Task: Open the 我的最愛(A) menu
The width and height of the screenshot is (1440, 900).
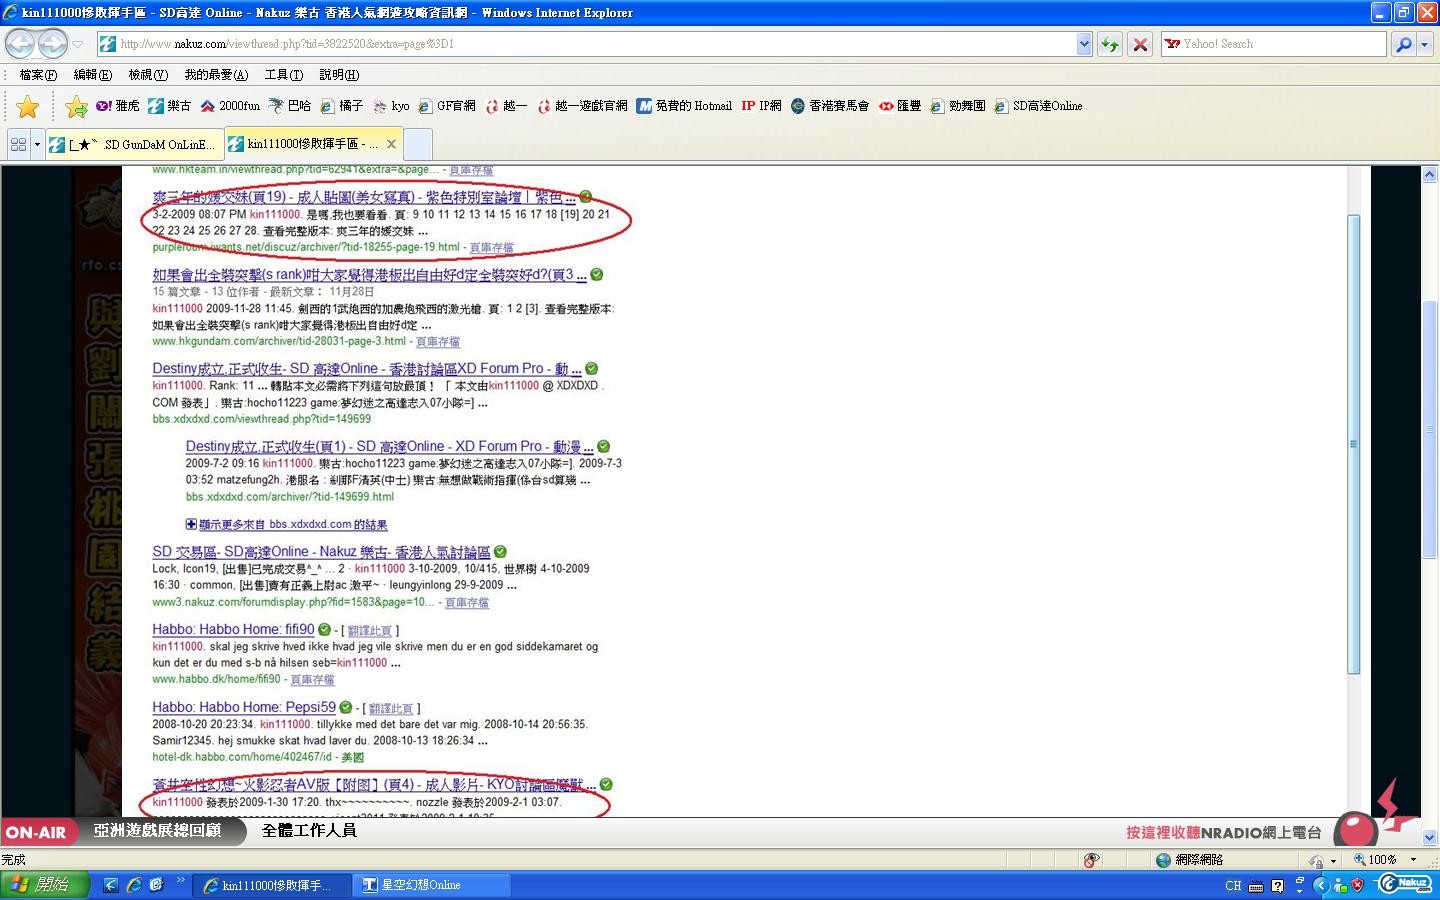Action: 216,75
